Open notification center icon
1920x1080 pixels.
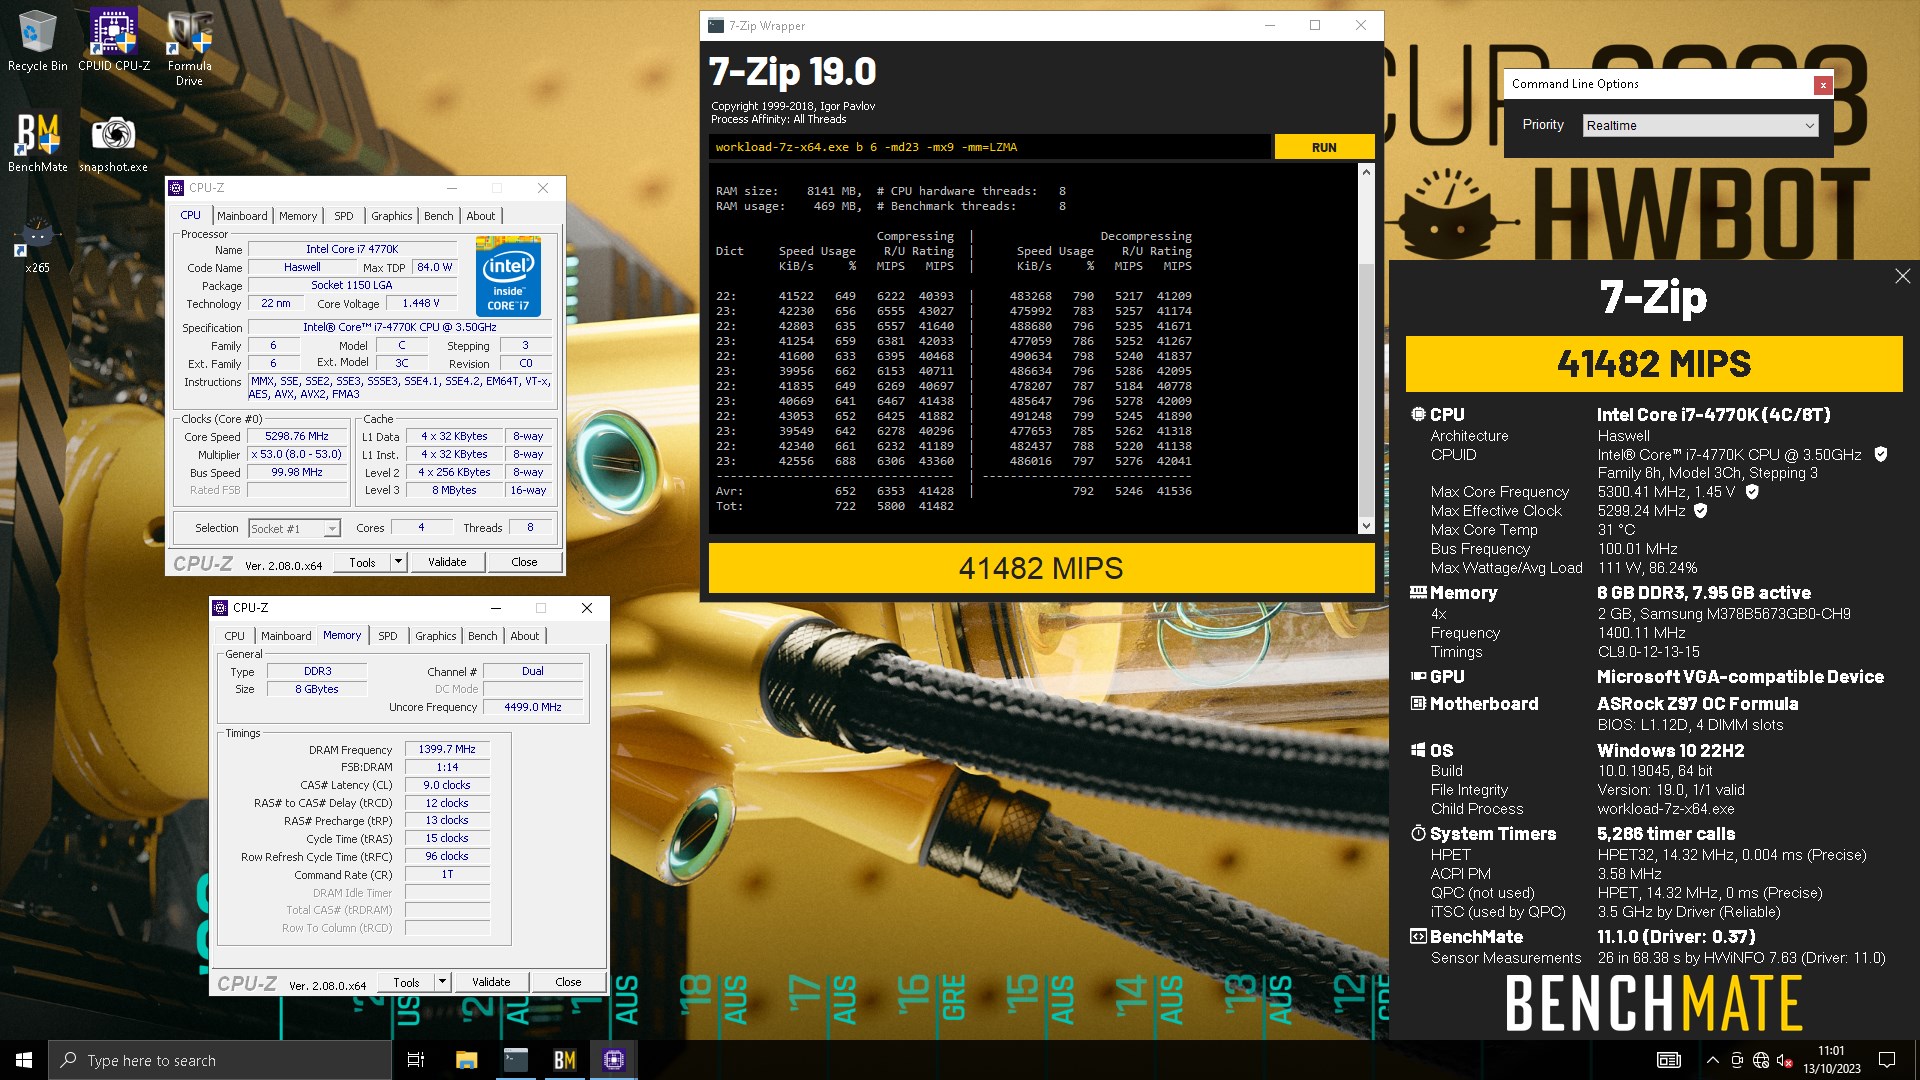(1887, 1060)
